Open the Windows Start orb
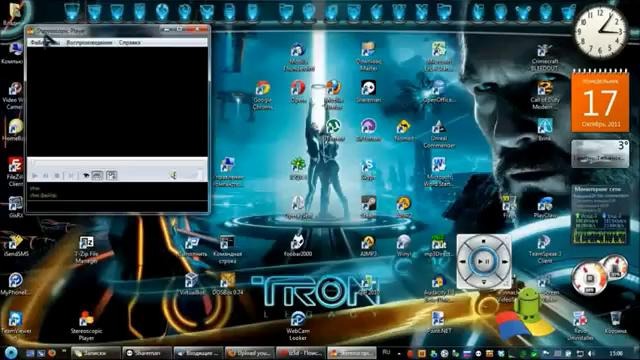The width and height of the screenshot is (640, 360). 11,352
